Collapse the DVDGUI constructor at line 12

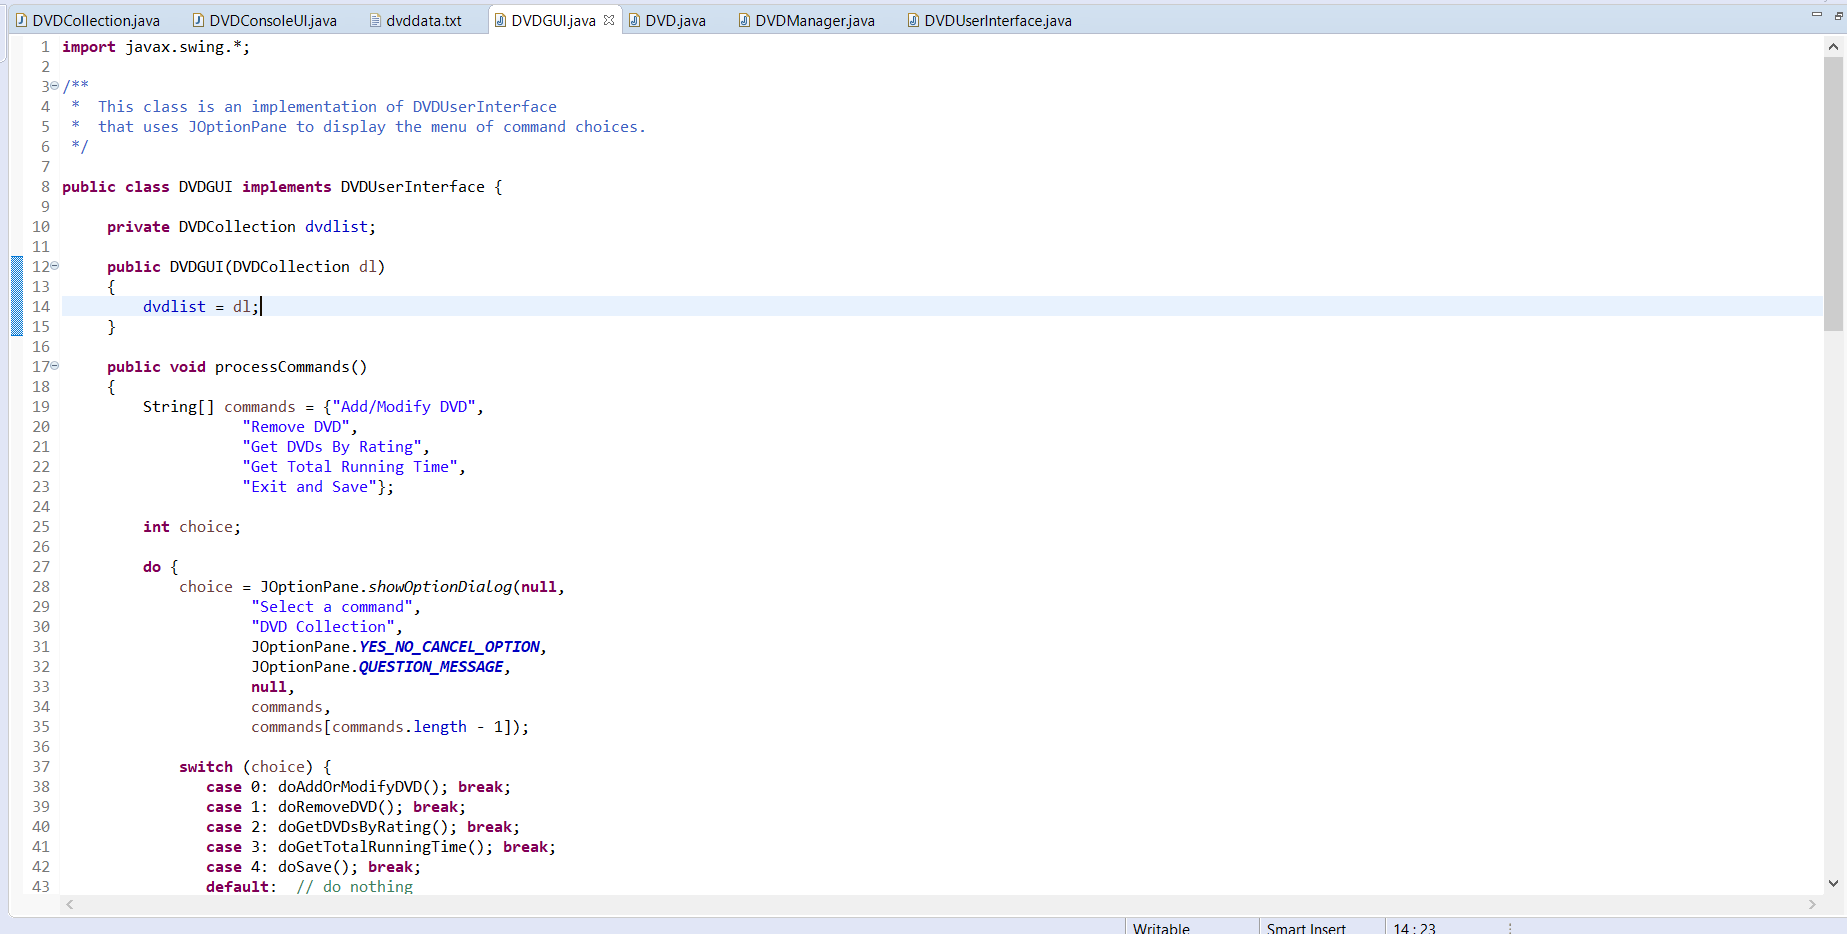[x=54, y=266]
